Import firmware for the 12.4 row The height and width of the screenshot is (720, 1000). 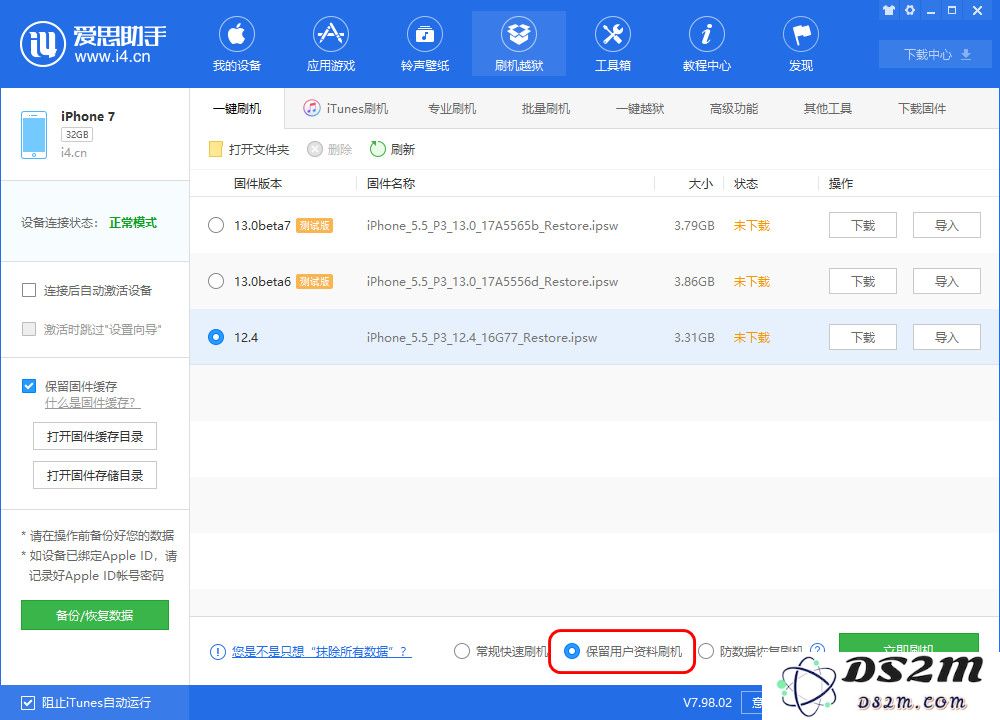(946, 337)
